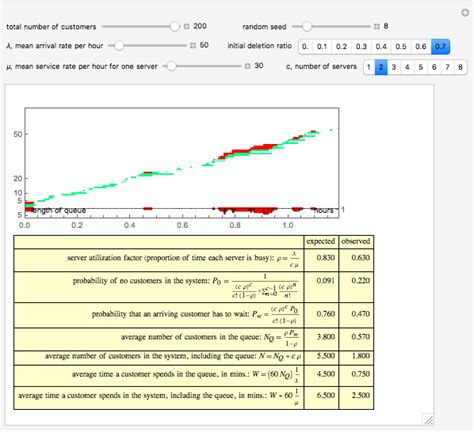Click the random seed slider thumb
Screen dimensions: 474x432
(307, 26)
